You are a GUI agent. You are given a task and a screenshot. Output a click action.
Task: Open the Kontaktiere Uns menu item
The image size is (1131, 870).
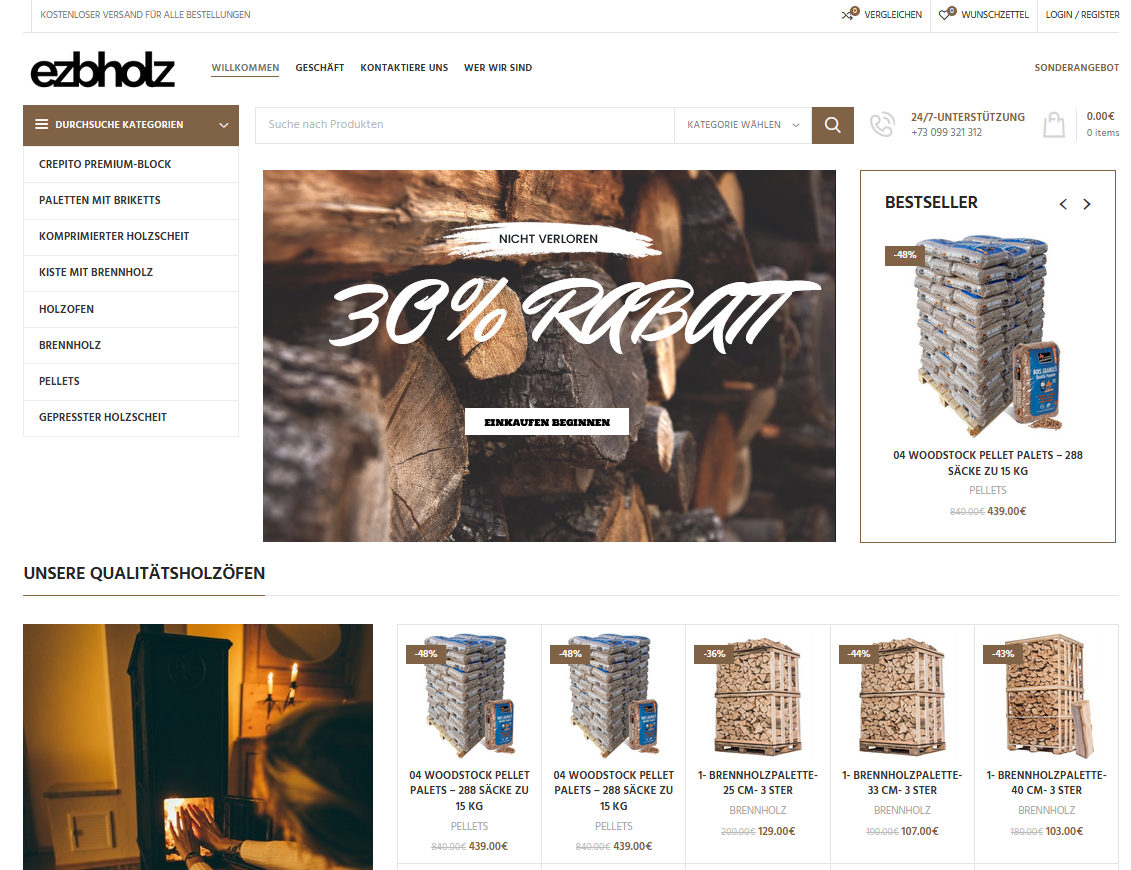(x=404, y=68)
